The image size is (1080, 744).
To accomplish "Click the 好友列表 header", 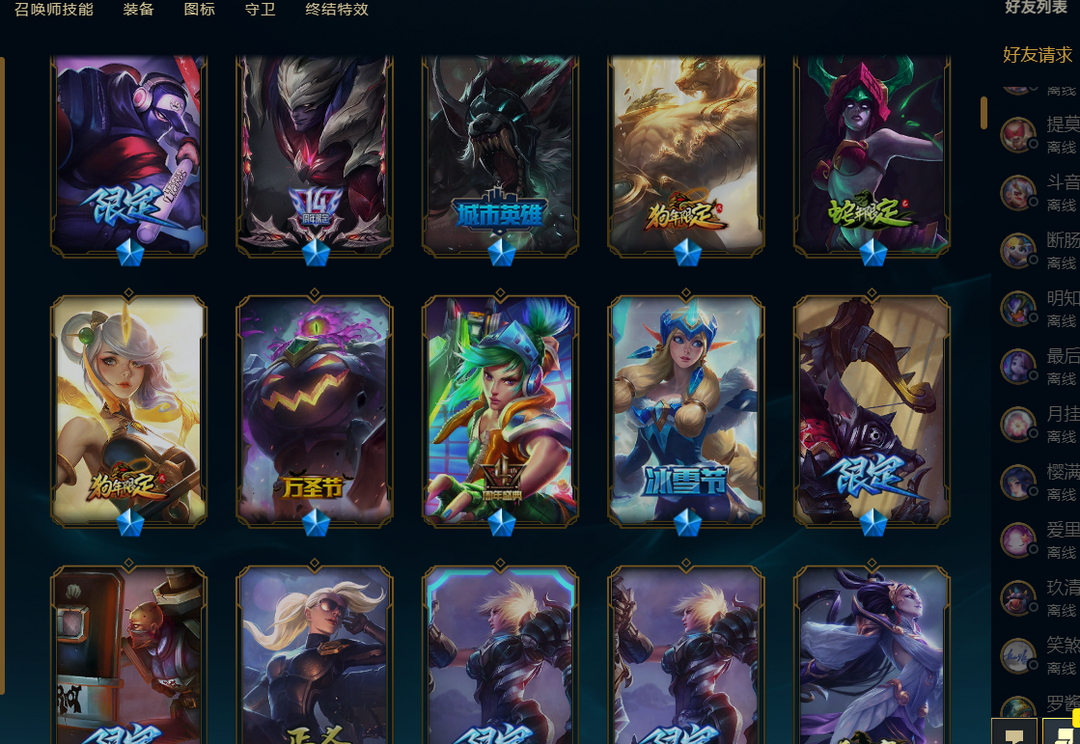I will [x=1036, y=7].
